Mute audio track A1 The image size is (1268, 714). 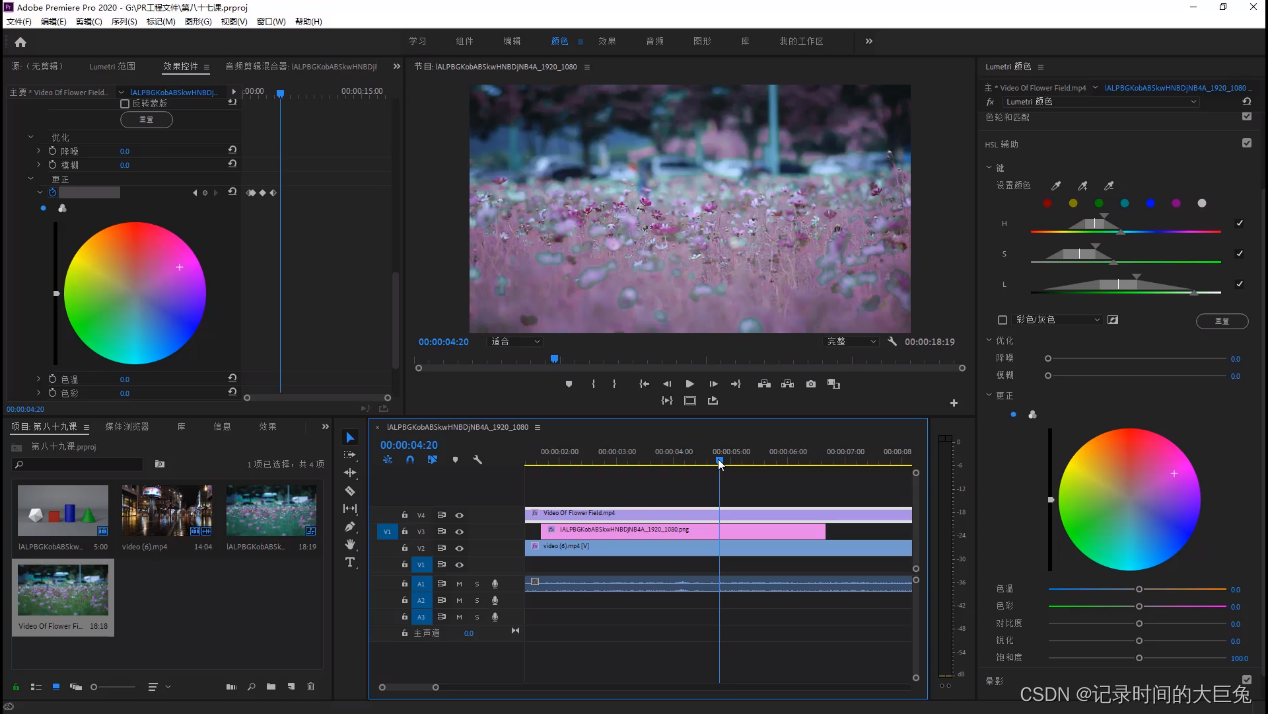(459, 584)
